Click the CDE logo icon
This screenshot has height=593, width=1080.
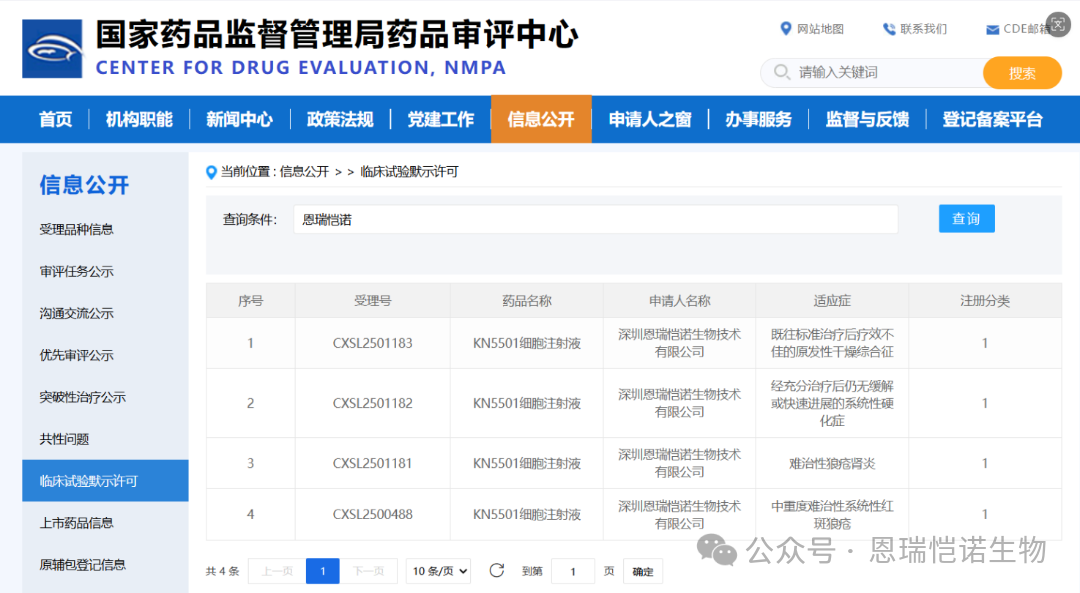(x=52, y=48)
